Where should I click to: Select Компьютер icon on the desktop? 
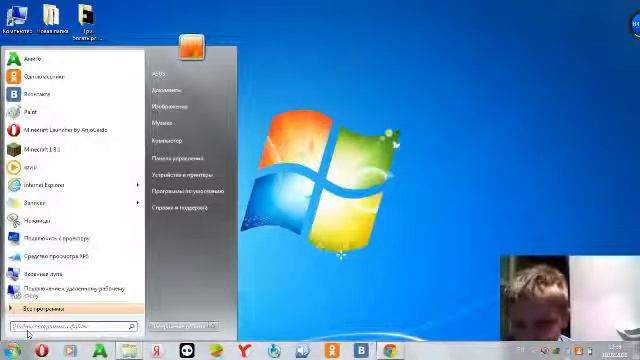pyautogui.click(x=17, y=19)
